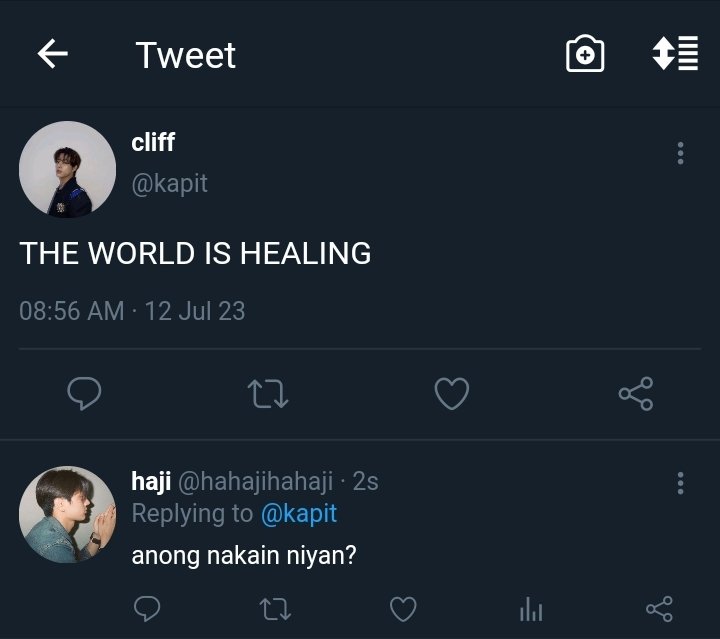Share haji's reply
The image size is (720, 639).
point(659,609)
